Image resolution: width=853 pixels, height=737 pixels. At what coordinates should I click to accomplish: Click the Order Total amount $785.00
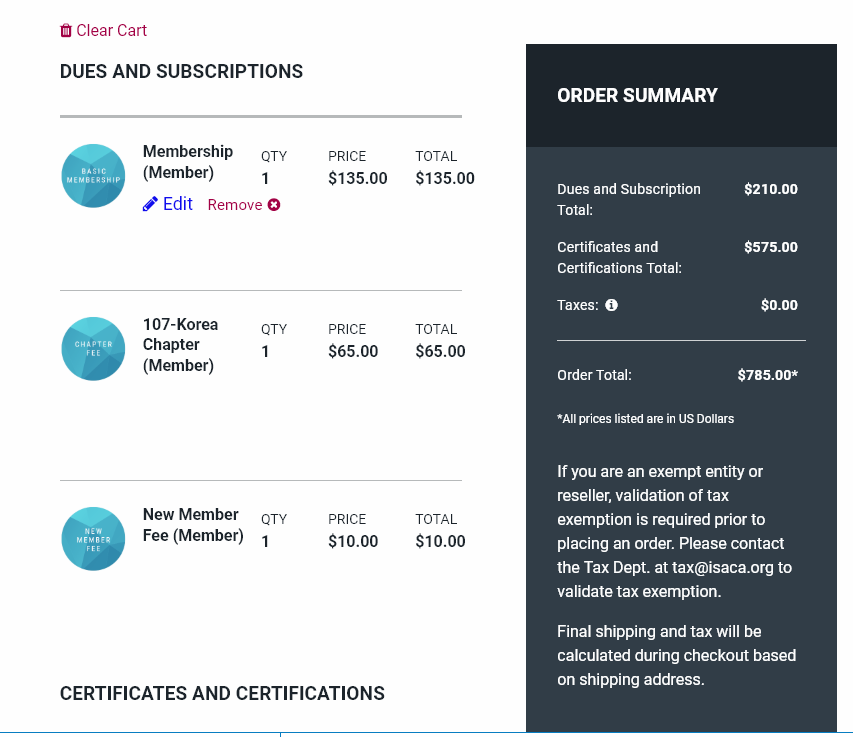pyautogui.click(x=767, y=375)
